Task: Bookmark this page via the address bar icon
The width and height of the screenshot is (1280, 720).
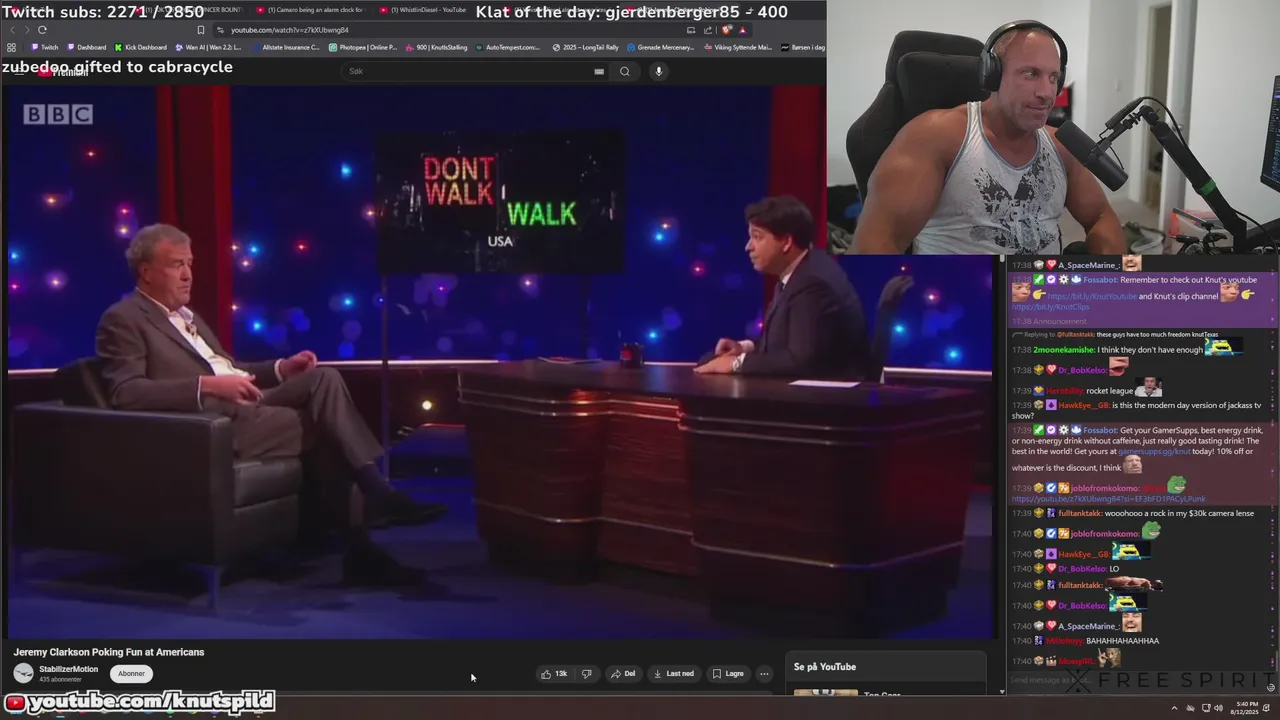Action: (201, 30)
